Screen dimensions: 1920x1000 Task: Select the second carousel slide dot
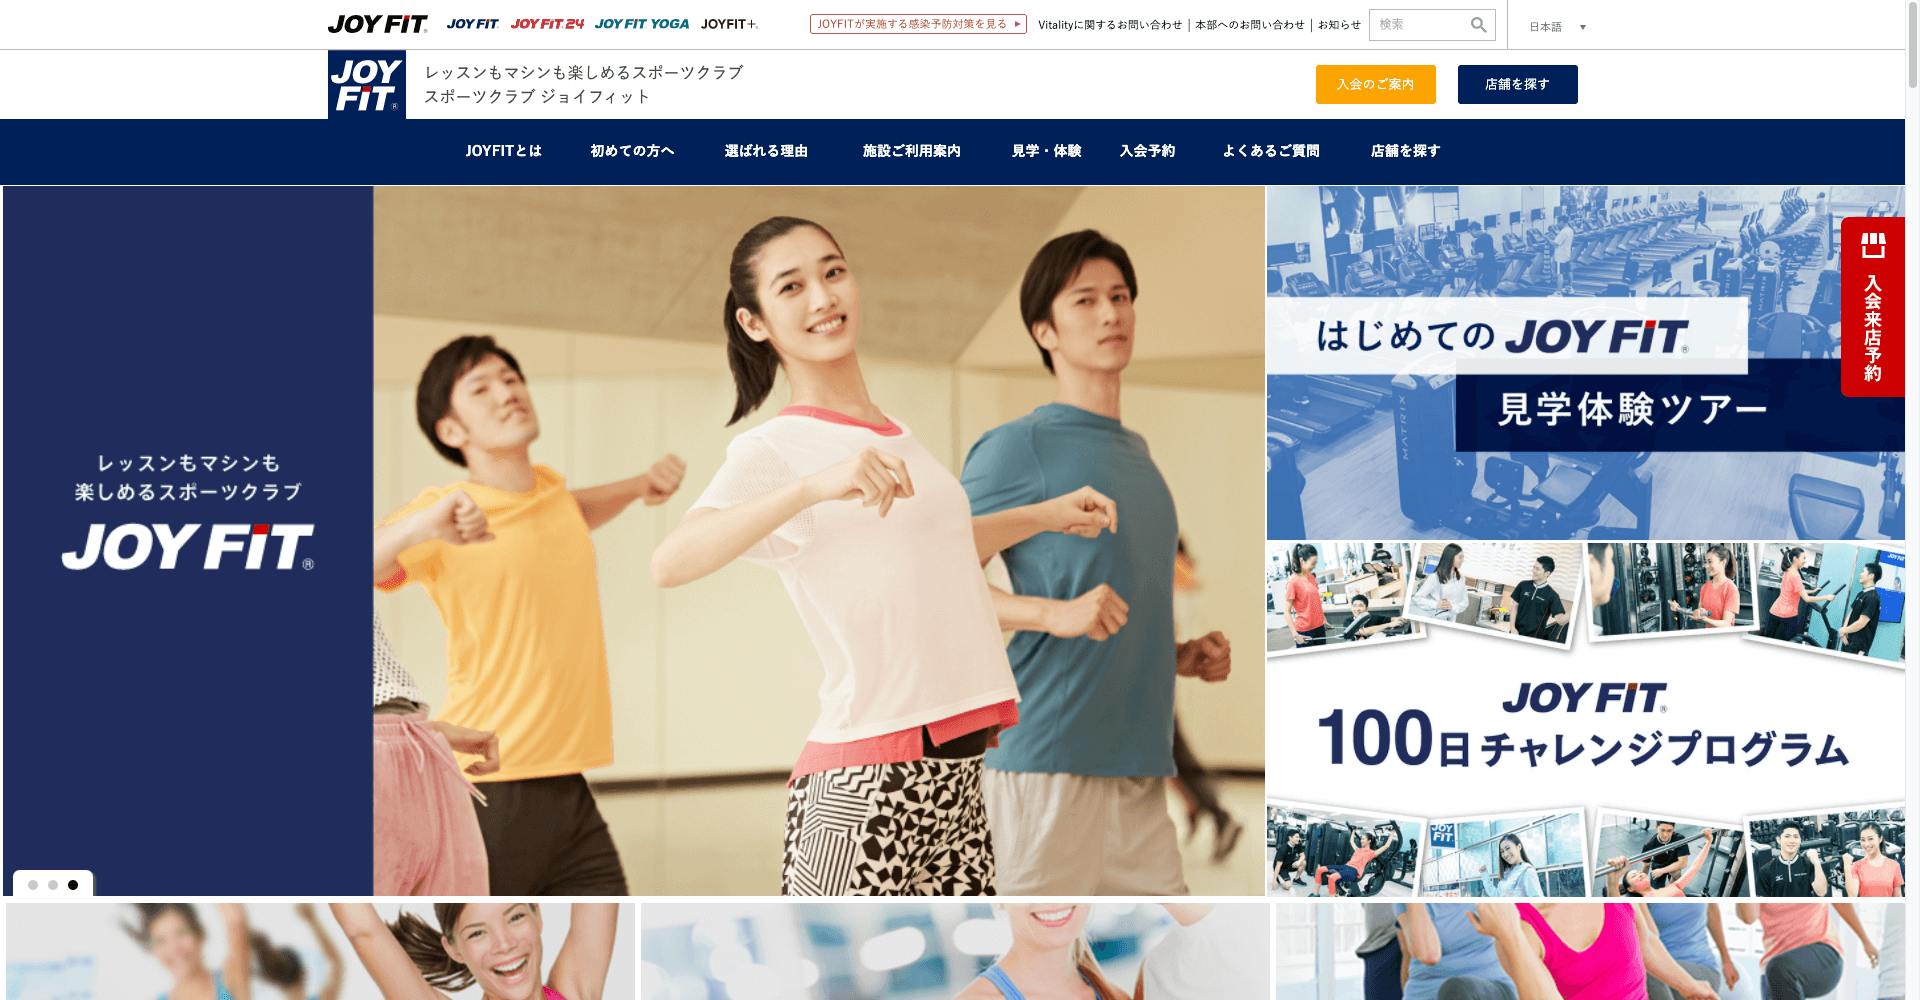(53, 885)
